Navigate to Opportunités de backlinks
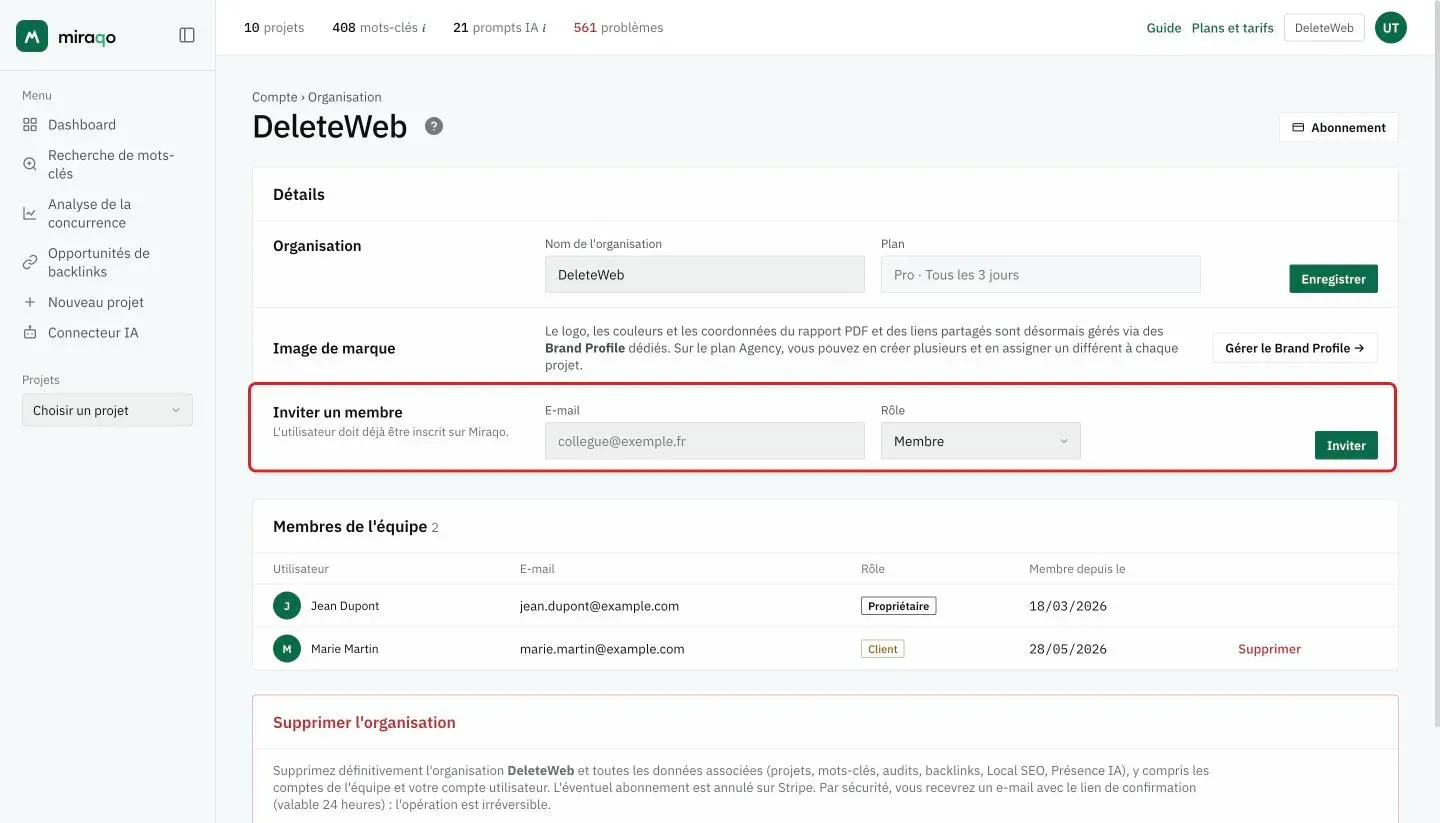This screenshot has height=823, width=1440. (x=99, y=262)
